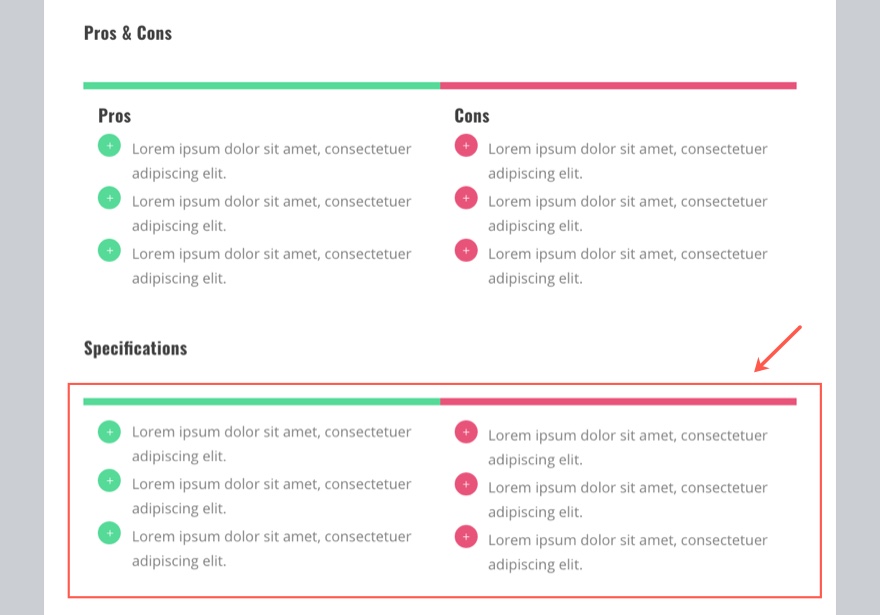Click third red plus icon in Specifications section
The height and width of the screenshot is (615, 880).
465,537
